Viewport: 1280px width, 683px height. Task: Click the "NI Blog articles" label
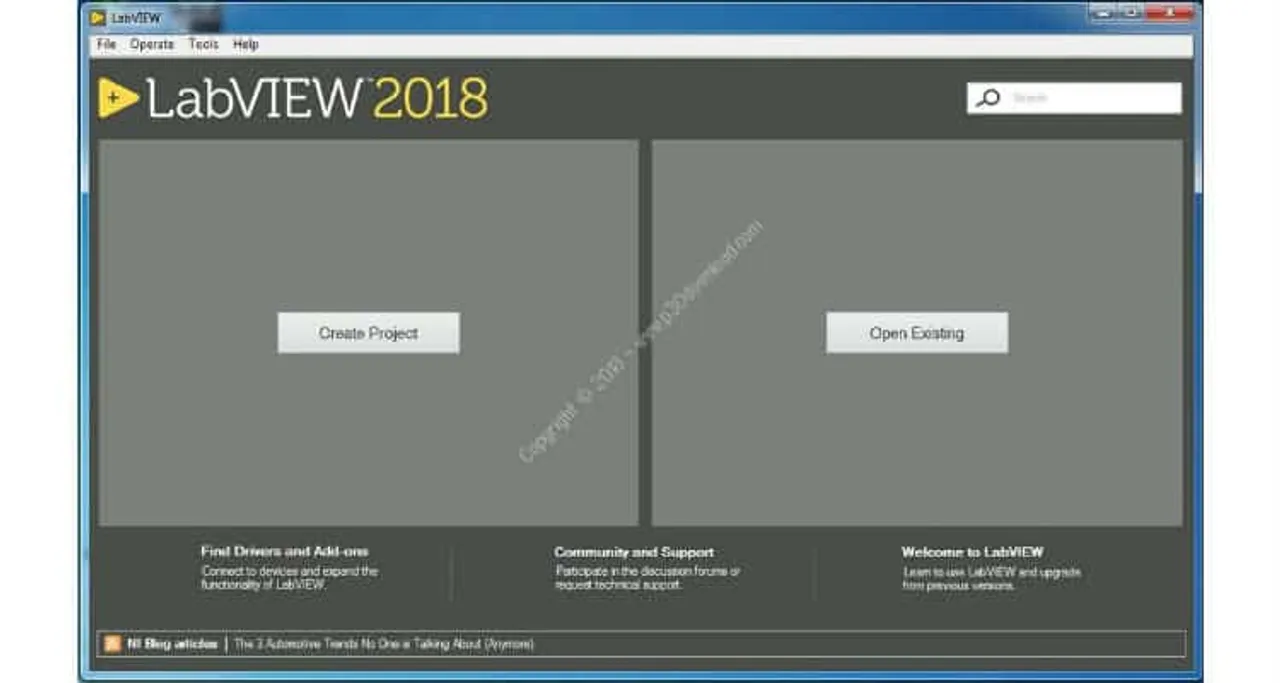(172, 644)
